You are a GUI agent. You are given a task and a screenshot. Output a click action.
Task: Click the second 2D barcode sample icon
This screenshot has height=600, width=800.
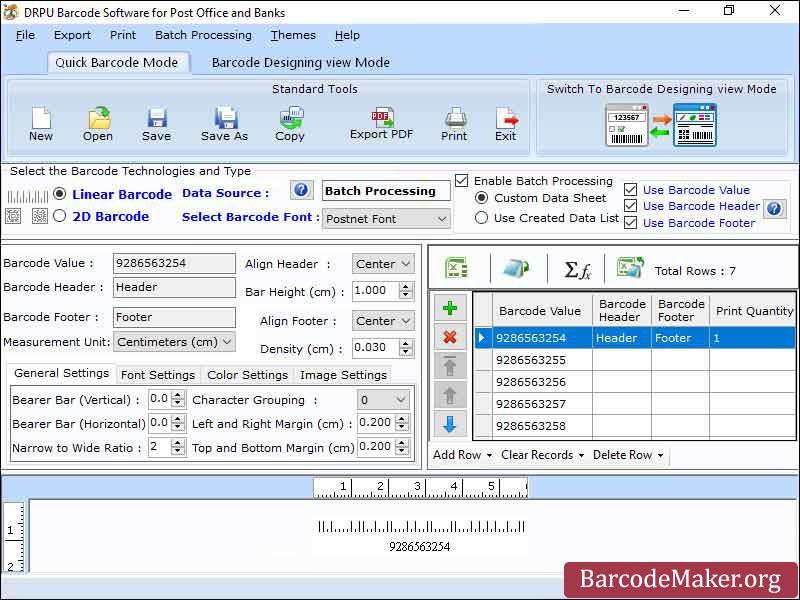tap(39, 216)
